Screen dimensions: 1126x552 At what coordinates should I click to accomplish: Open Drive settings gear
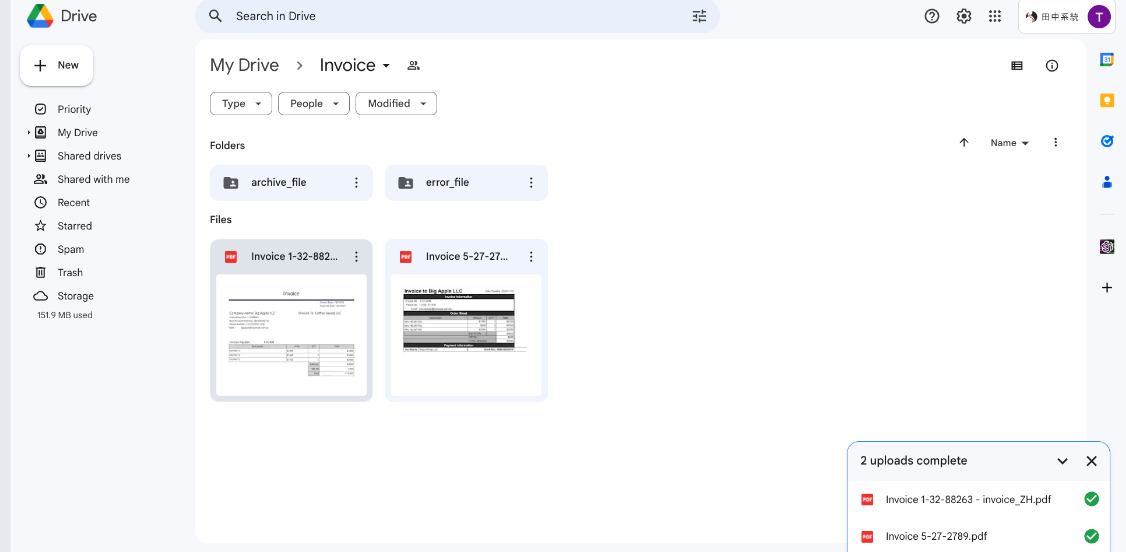pos(964,16)
